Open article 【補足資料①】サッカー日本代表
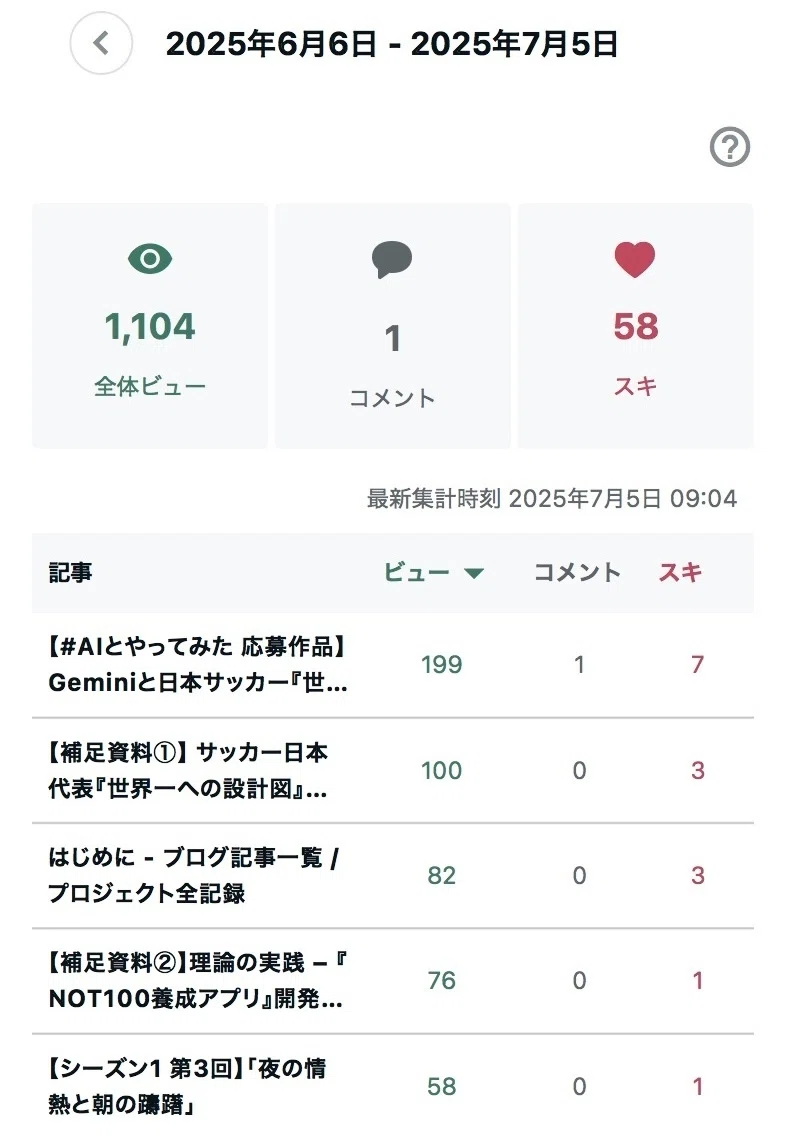Viewport: 786px width, 1136px height. [188, 770]
